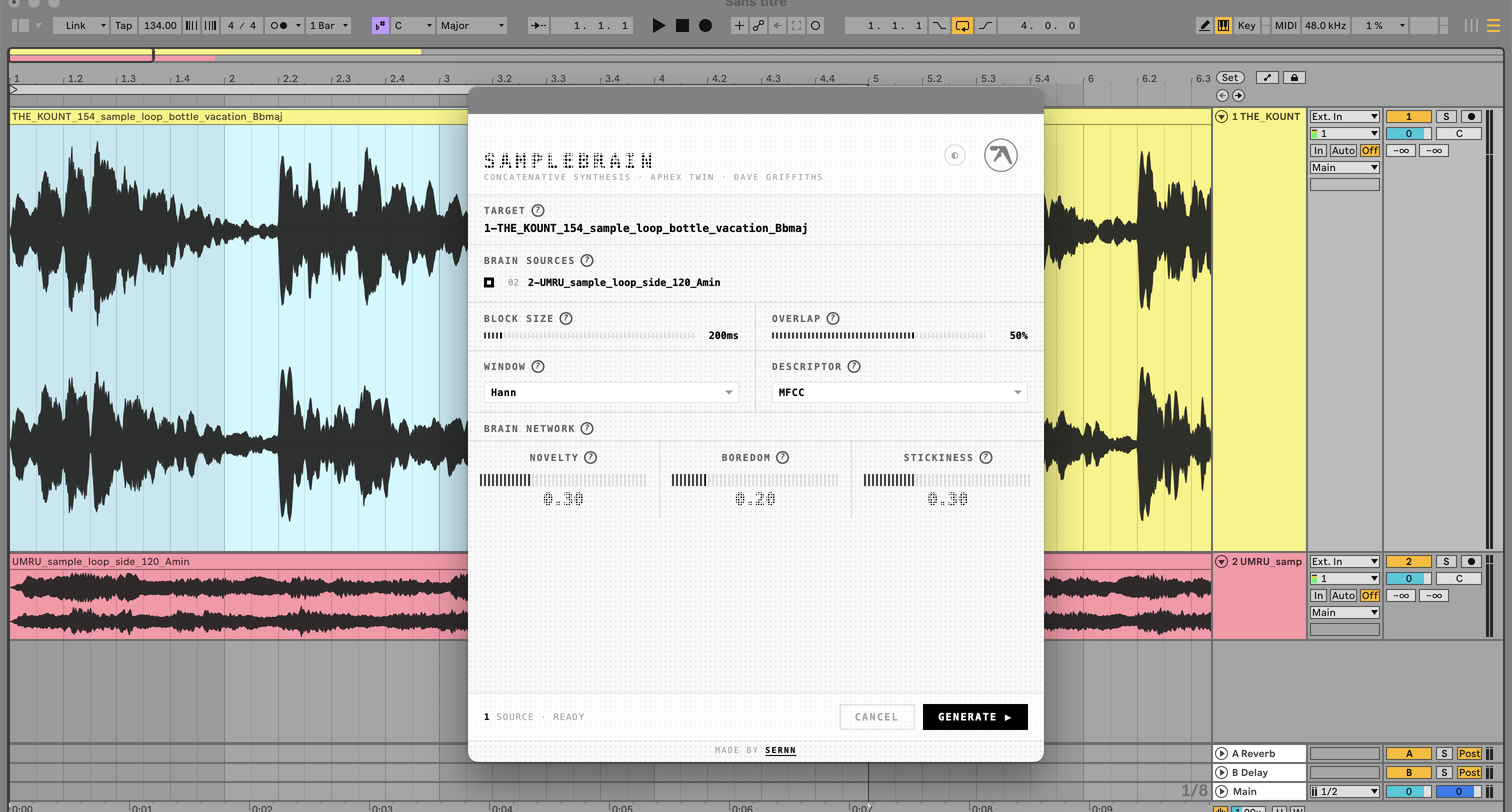Open the Brain Sources help icon
Viewport: 1512px width, 812px height.
tap(587, 260)
